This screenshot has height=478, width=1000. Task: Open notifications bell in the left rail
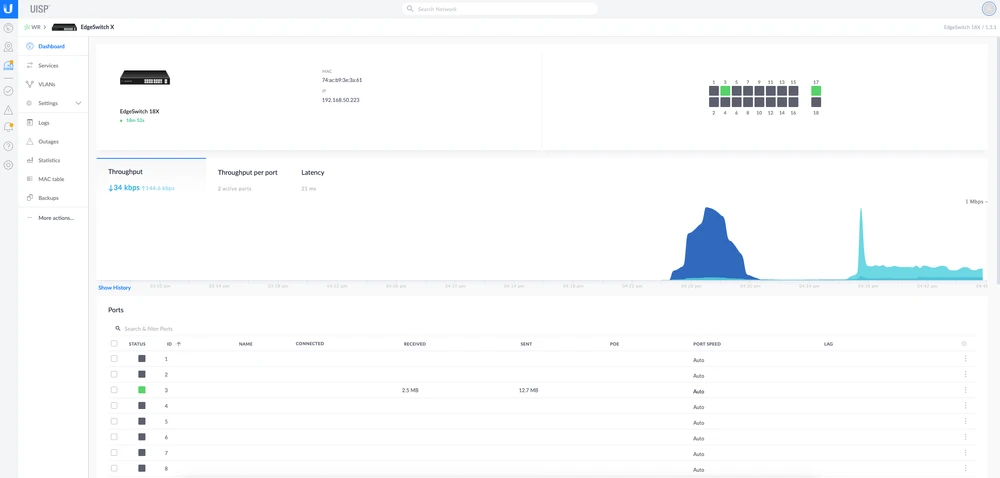9,128
